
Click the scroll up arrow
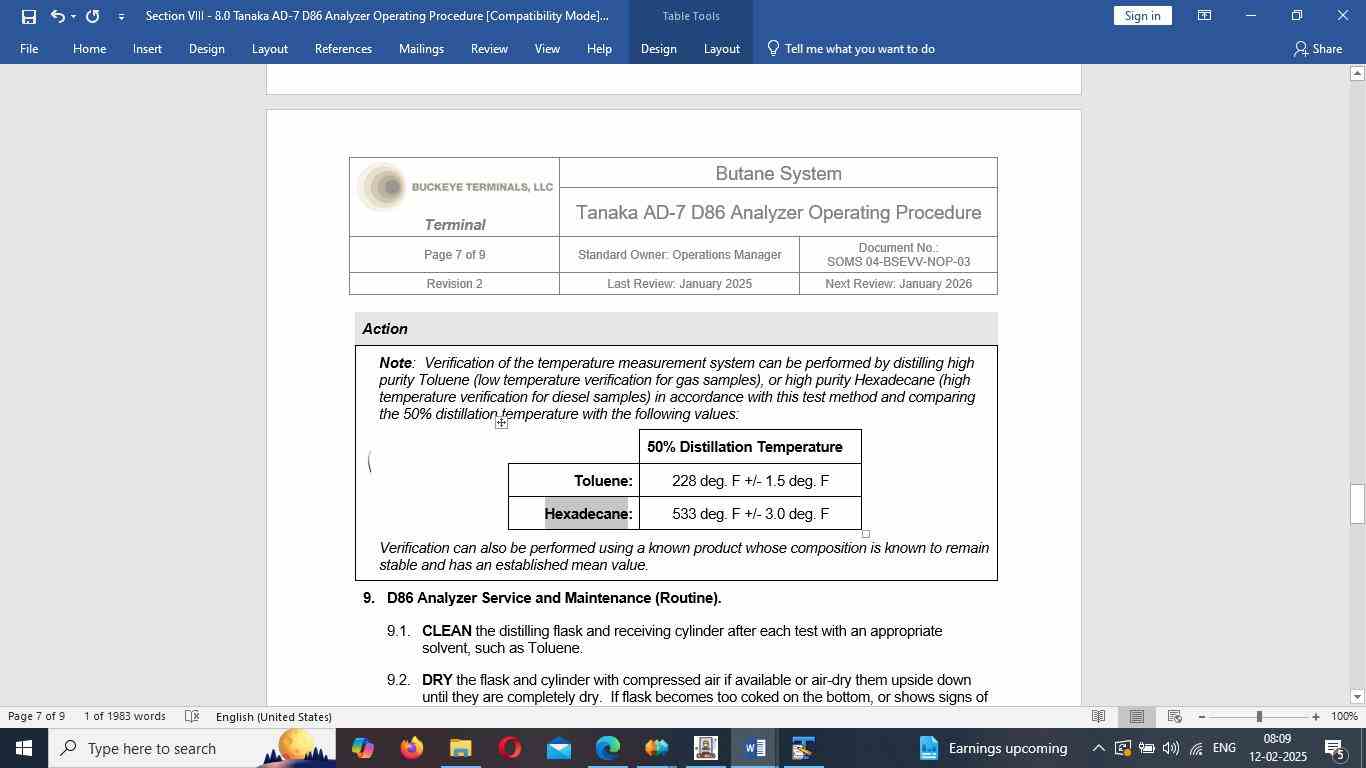1357,73
